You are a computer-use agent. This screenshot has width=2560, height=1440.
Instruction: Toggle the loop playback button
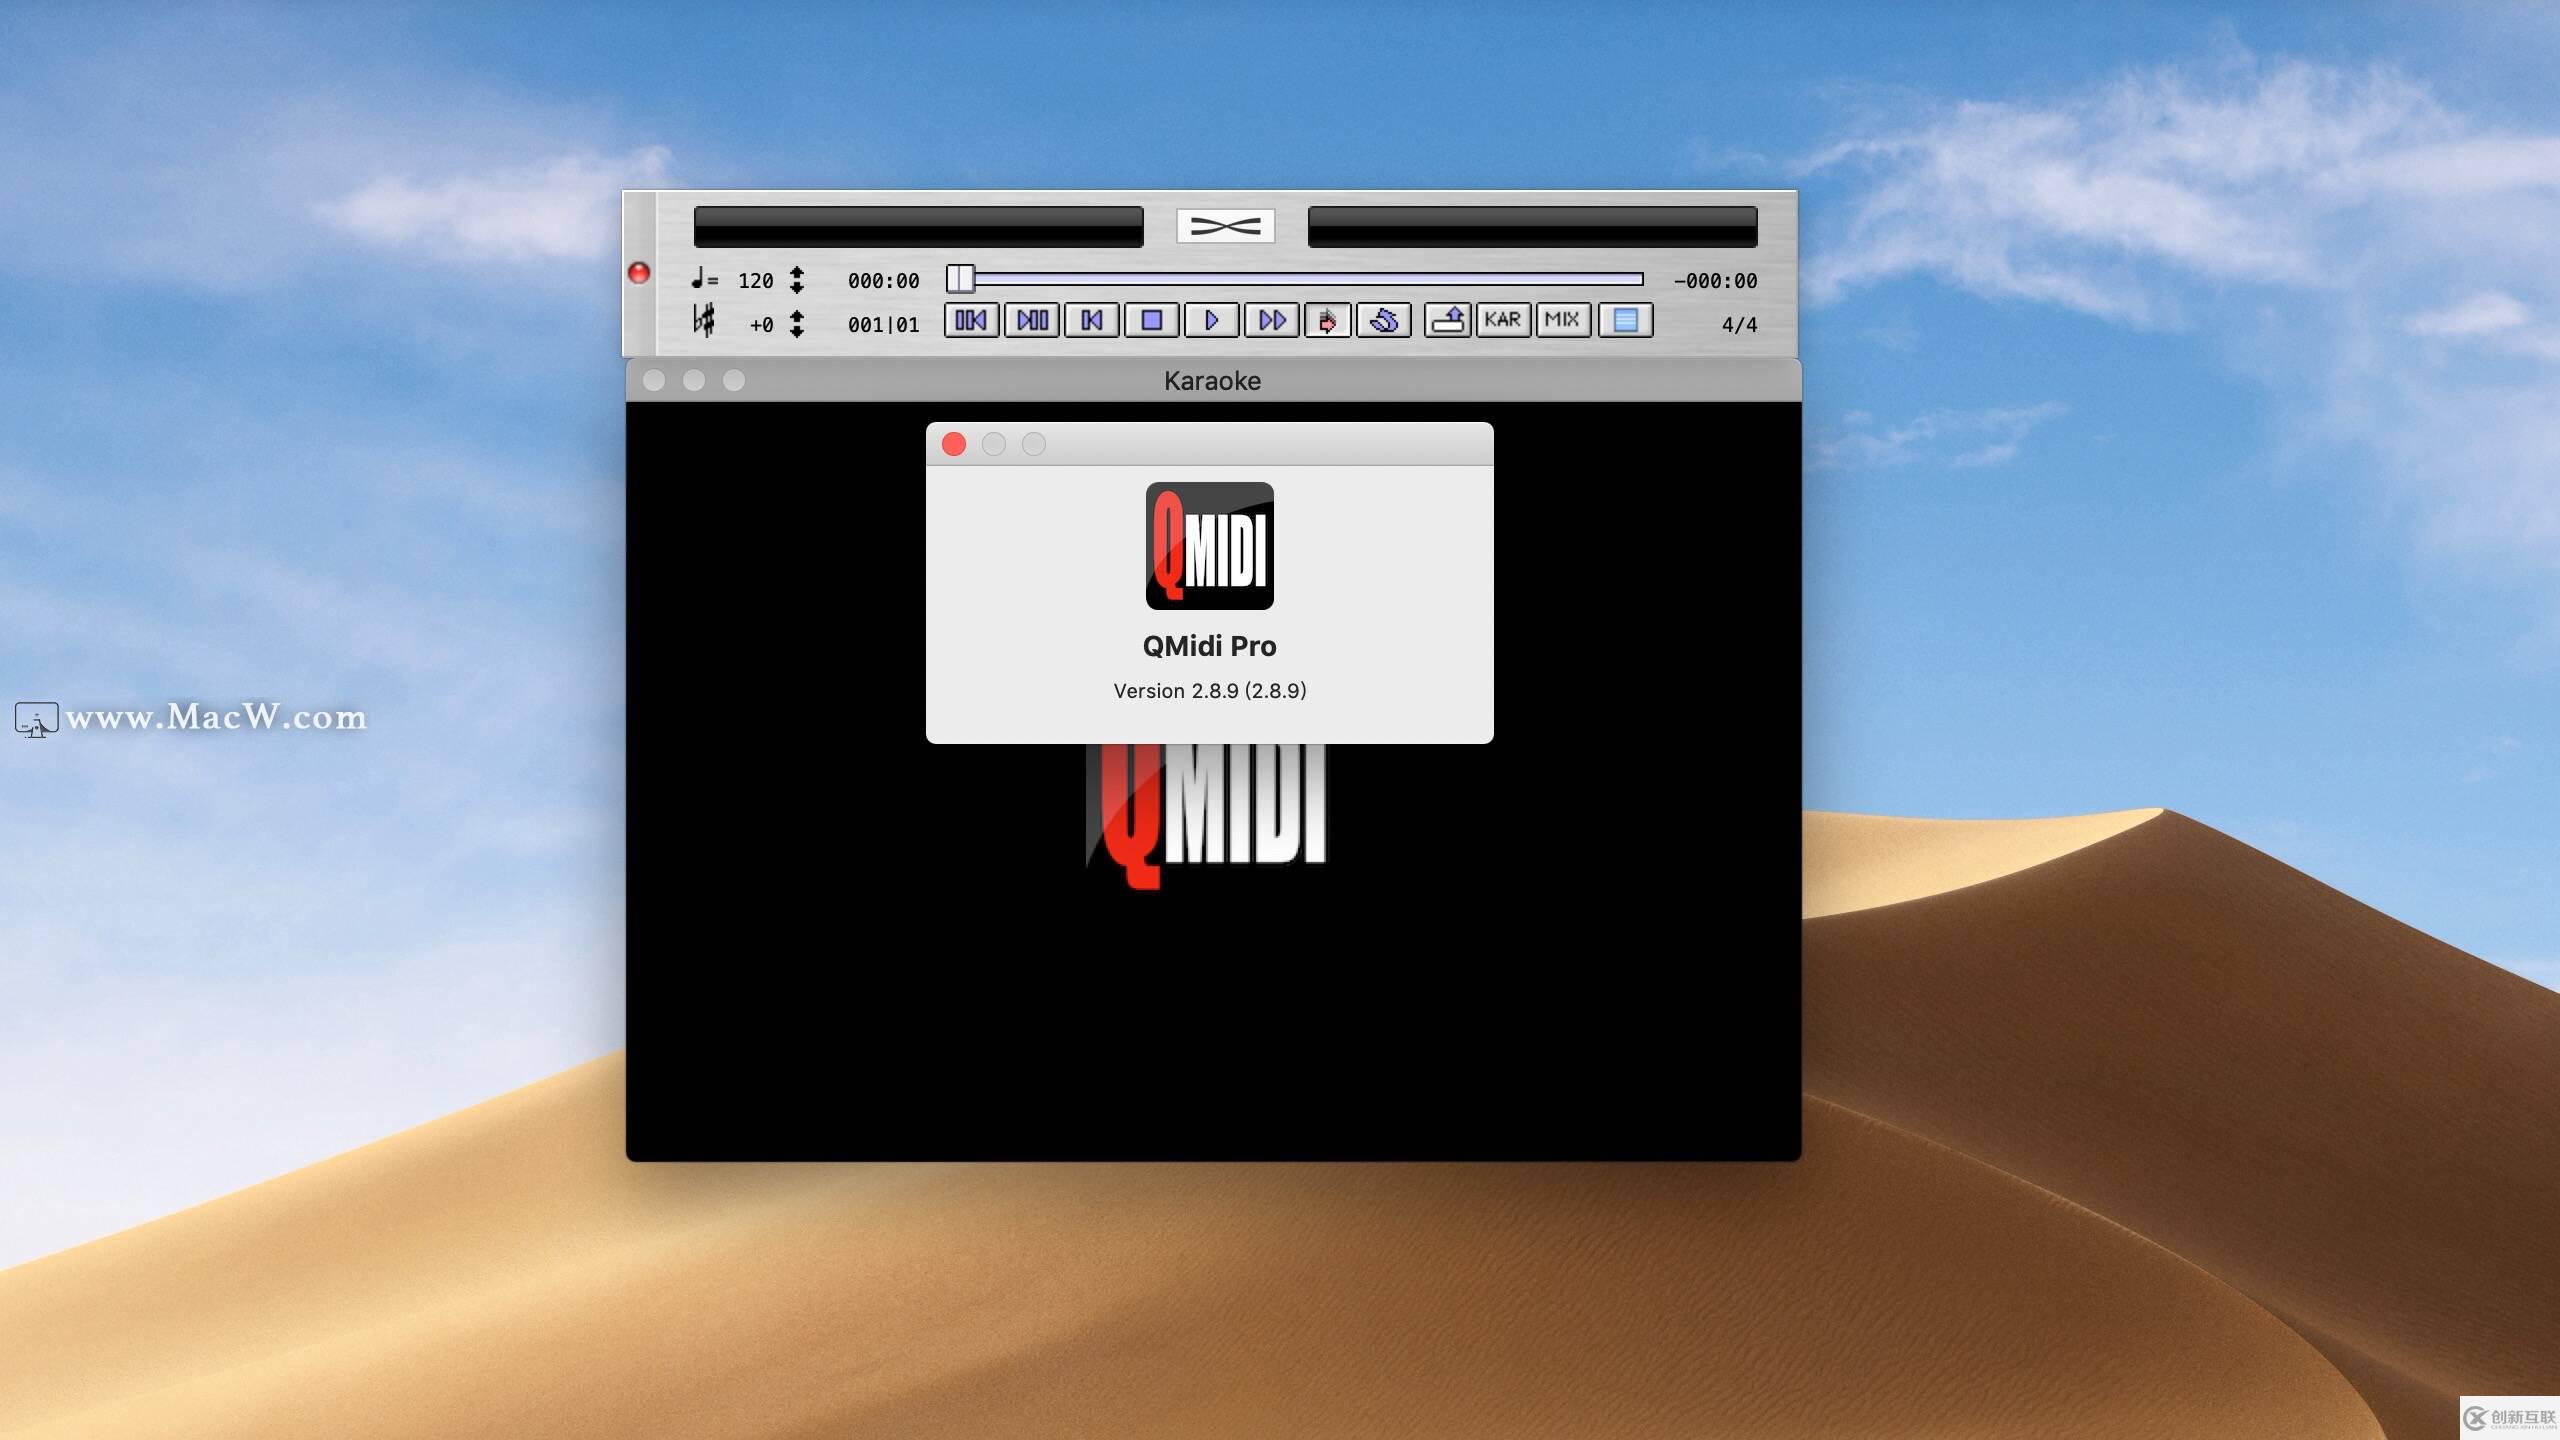pos(1384,320)
